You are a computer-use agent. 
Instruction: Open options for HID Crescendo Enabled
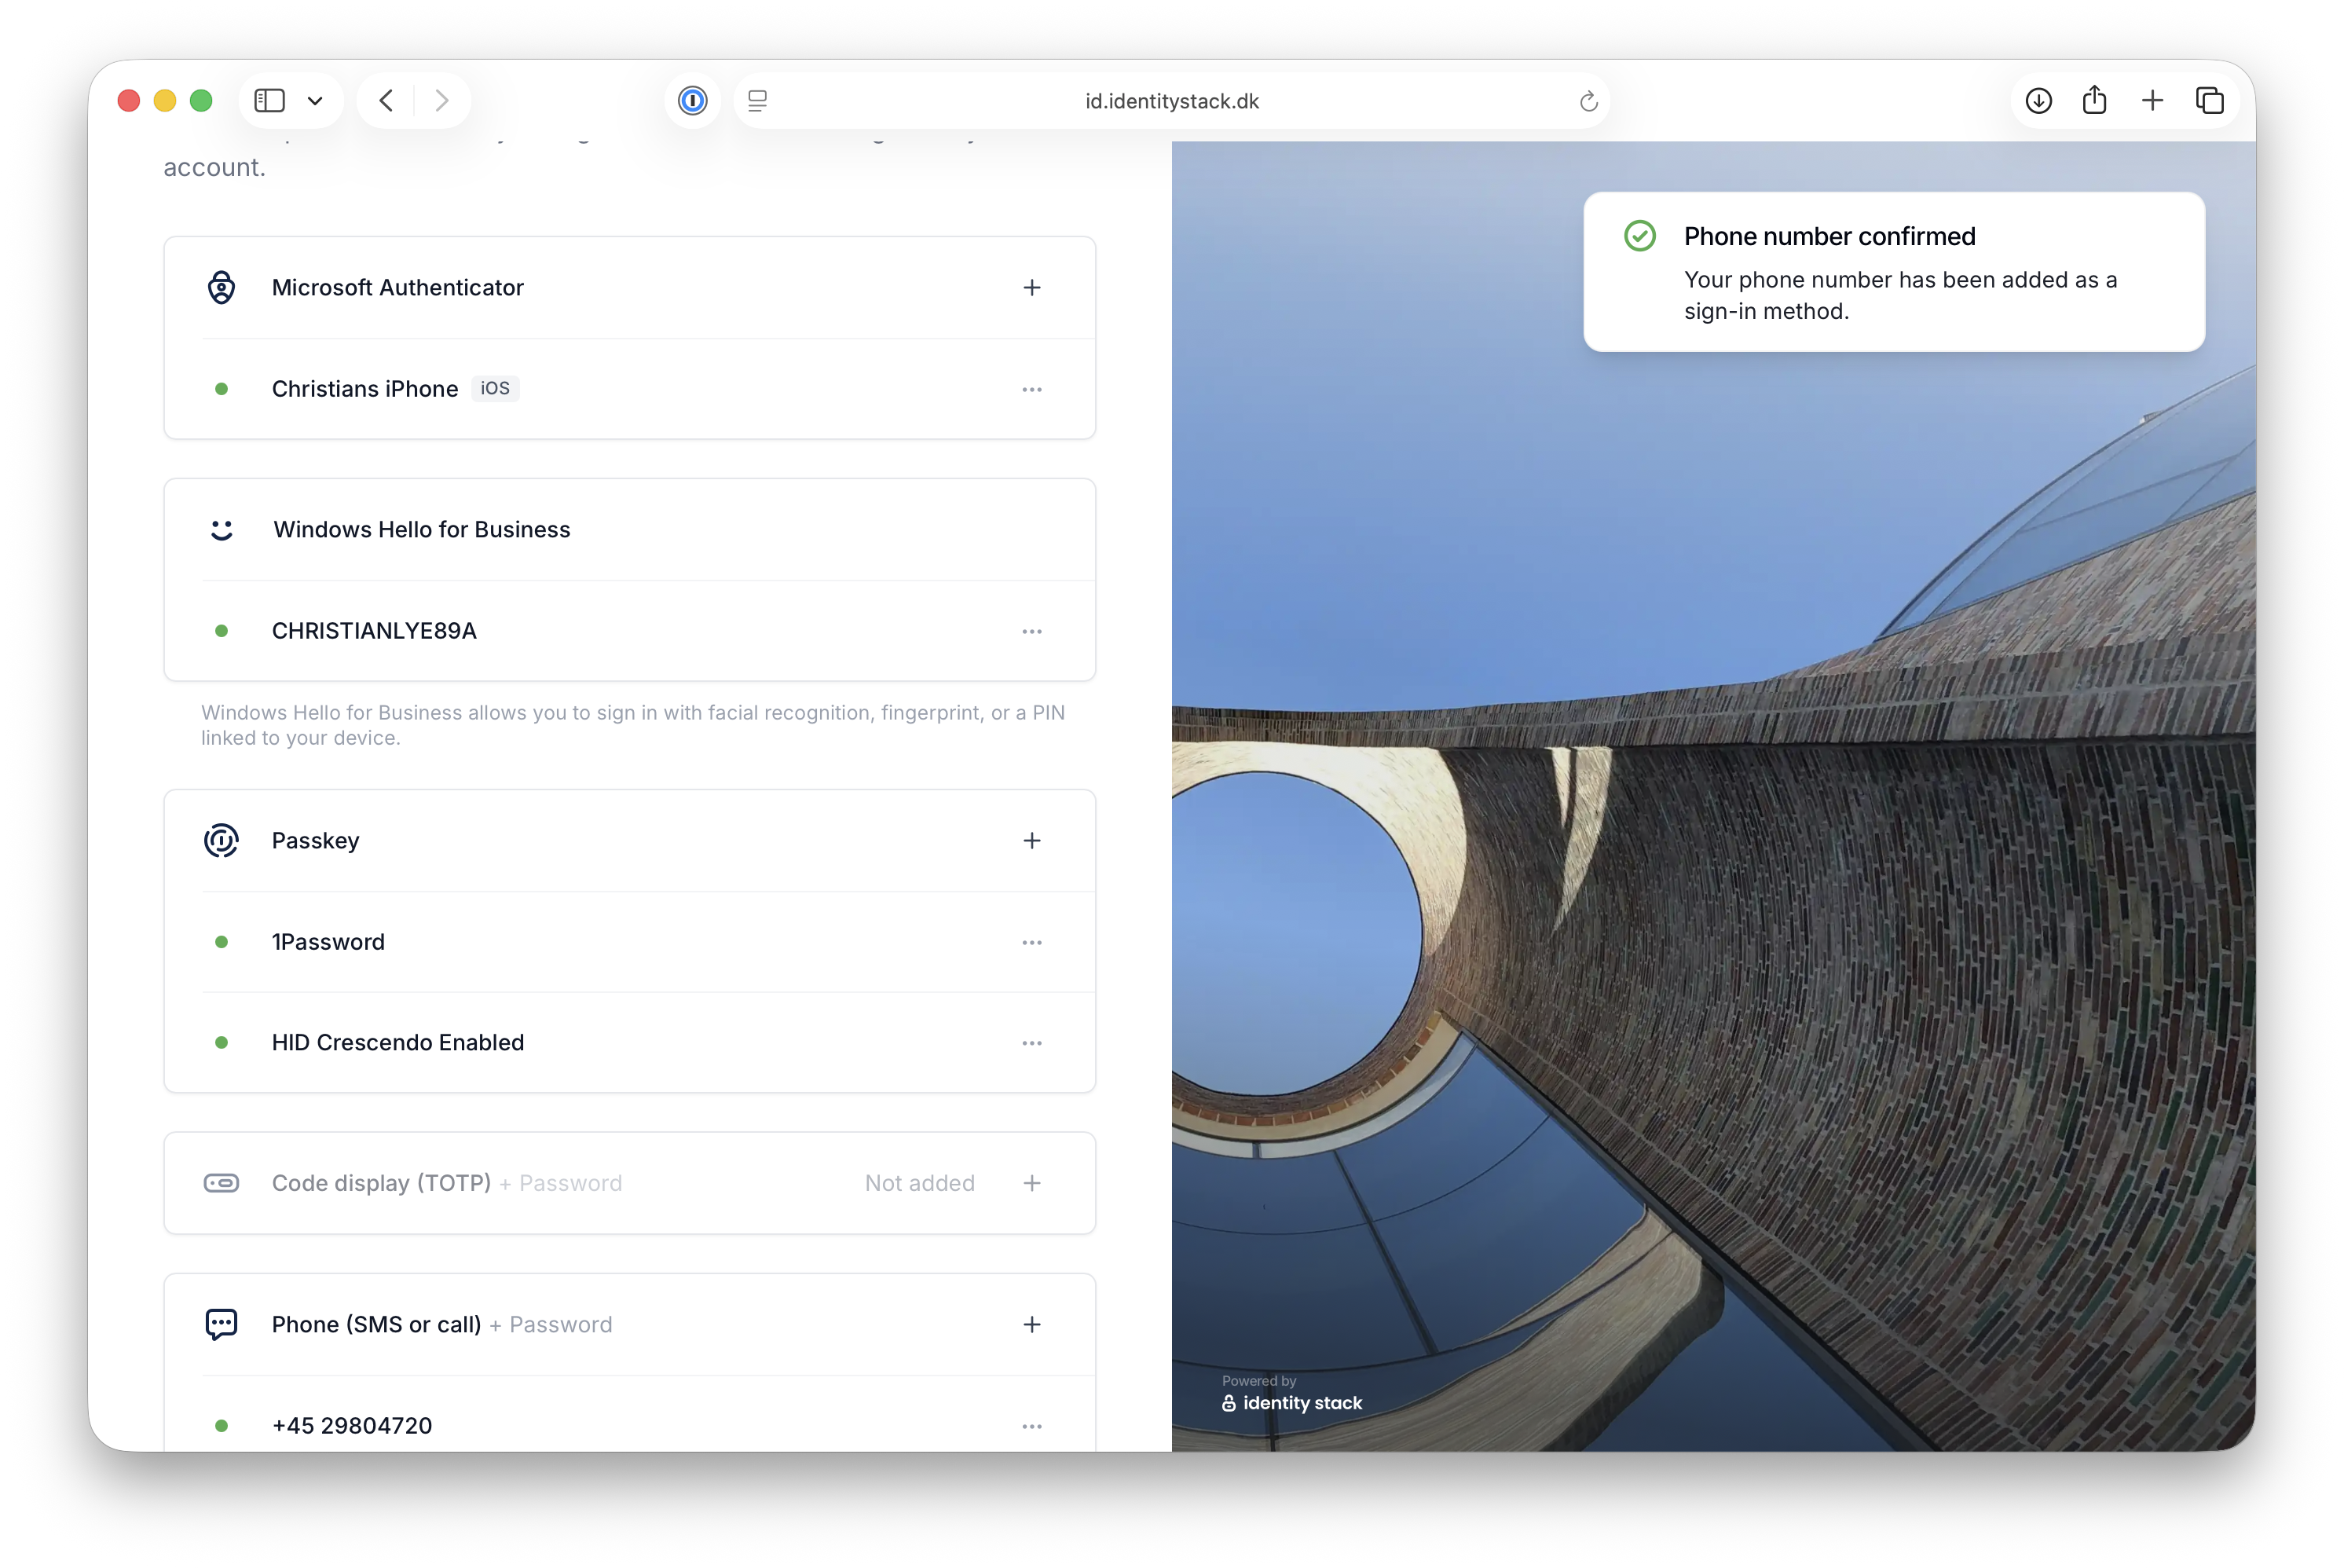coord(1032,1043)
